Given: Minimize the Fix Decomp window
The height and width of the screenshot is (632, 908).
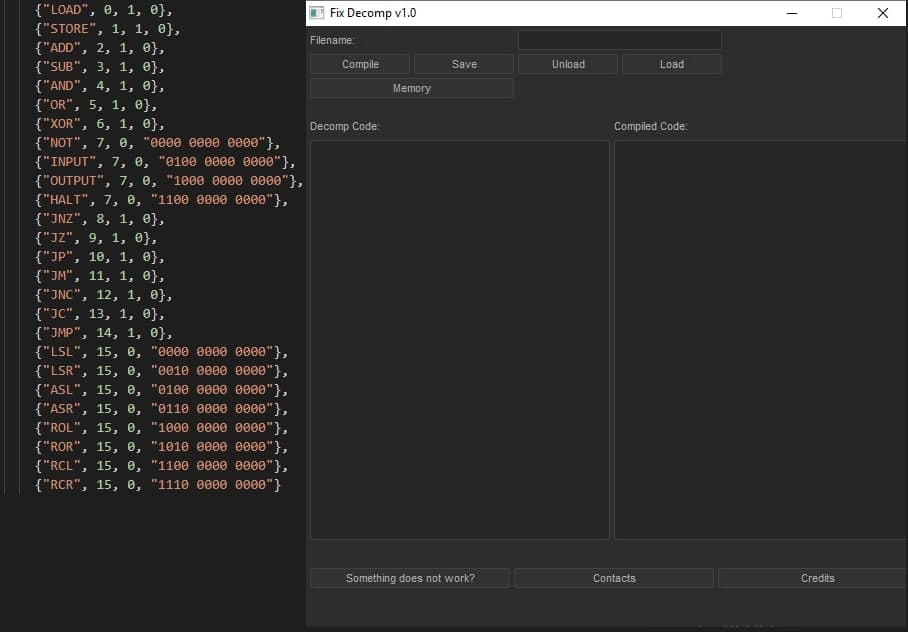Looking at the screenshot, I should pos(792,13).
